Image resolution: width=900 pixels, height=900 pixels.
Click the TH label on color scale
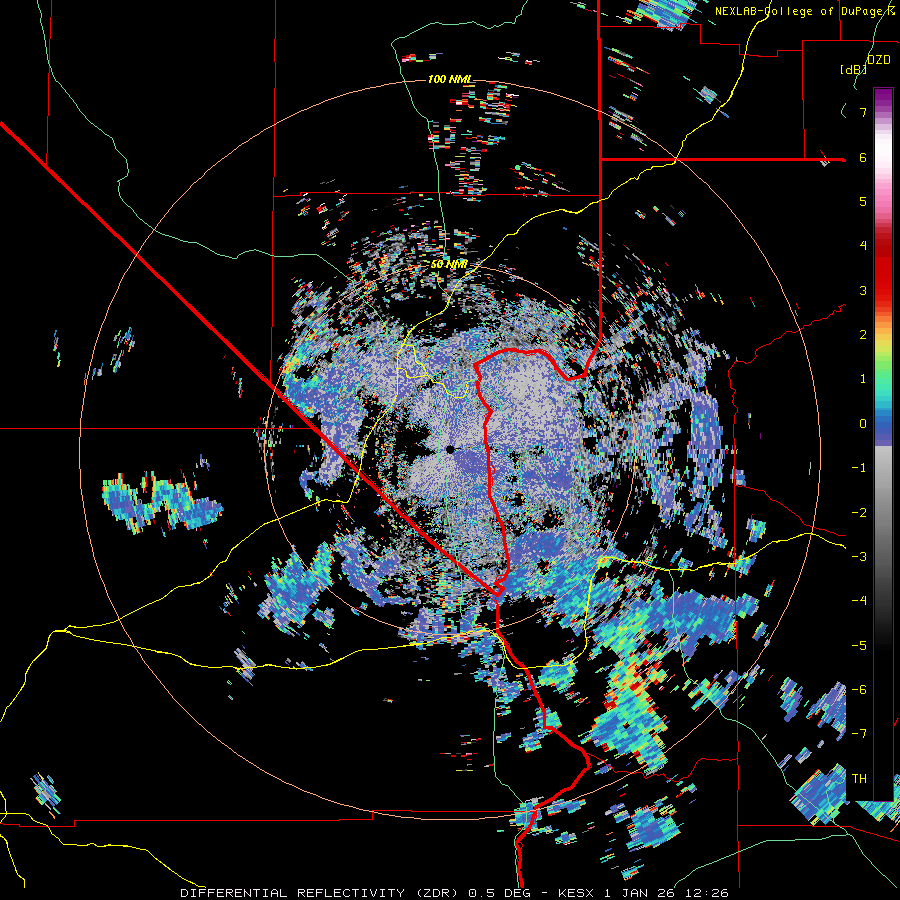[859, 779]
